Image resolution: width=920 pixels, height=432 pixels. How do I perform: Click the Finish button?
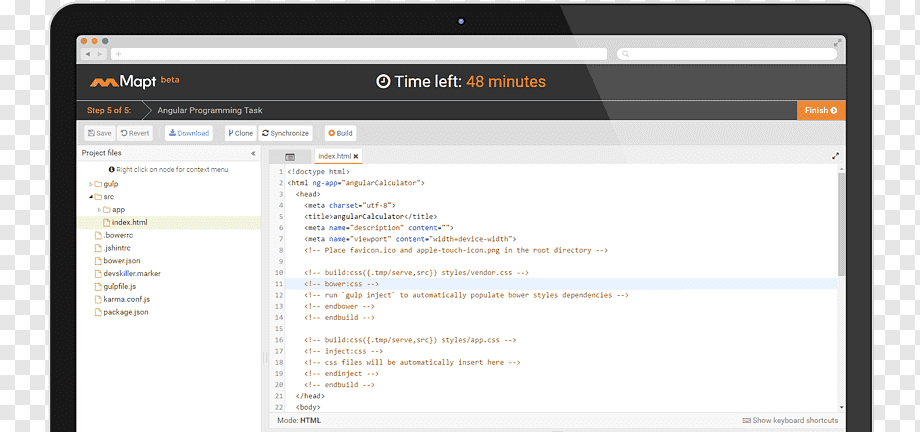821,110
